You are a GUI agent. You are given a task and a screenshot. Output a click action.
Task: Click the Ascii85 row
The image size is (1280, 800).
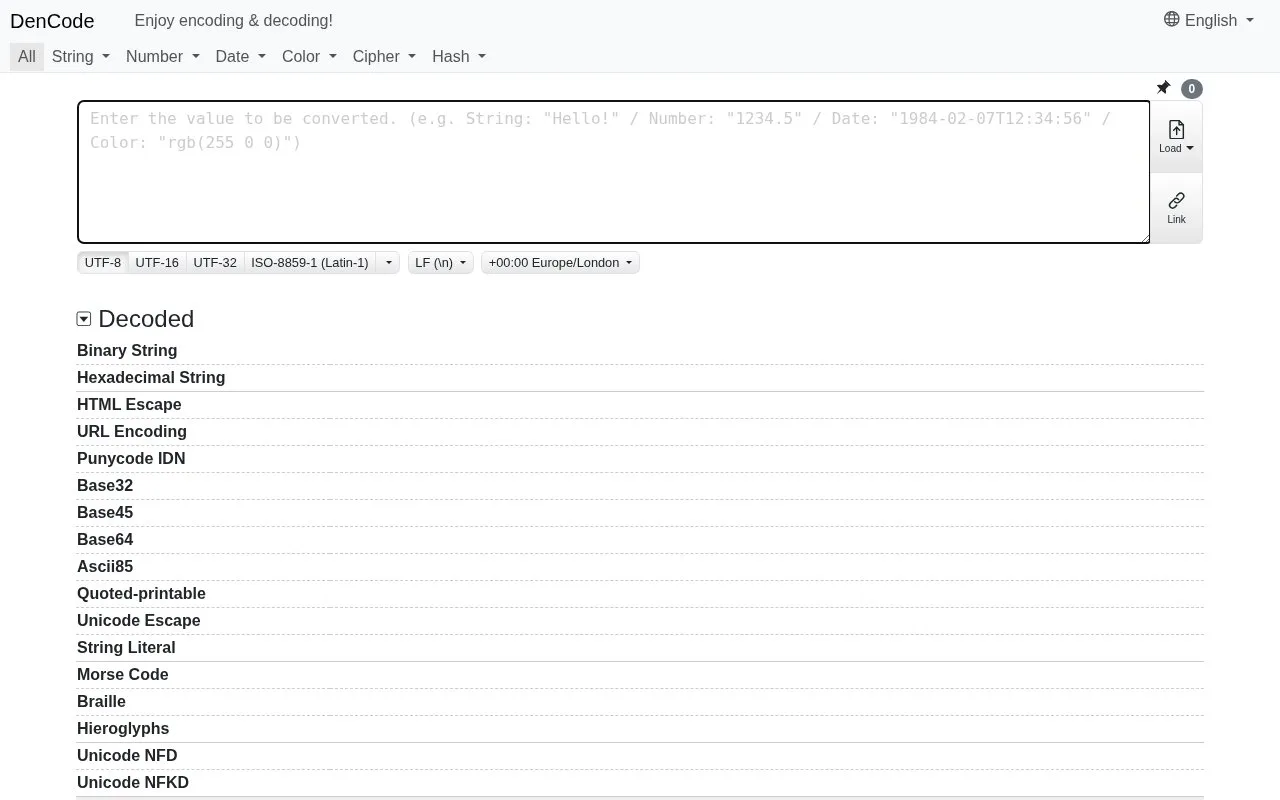640,567
